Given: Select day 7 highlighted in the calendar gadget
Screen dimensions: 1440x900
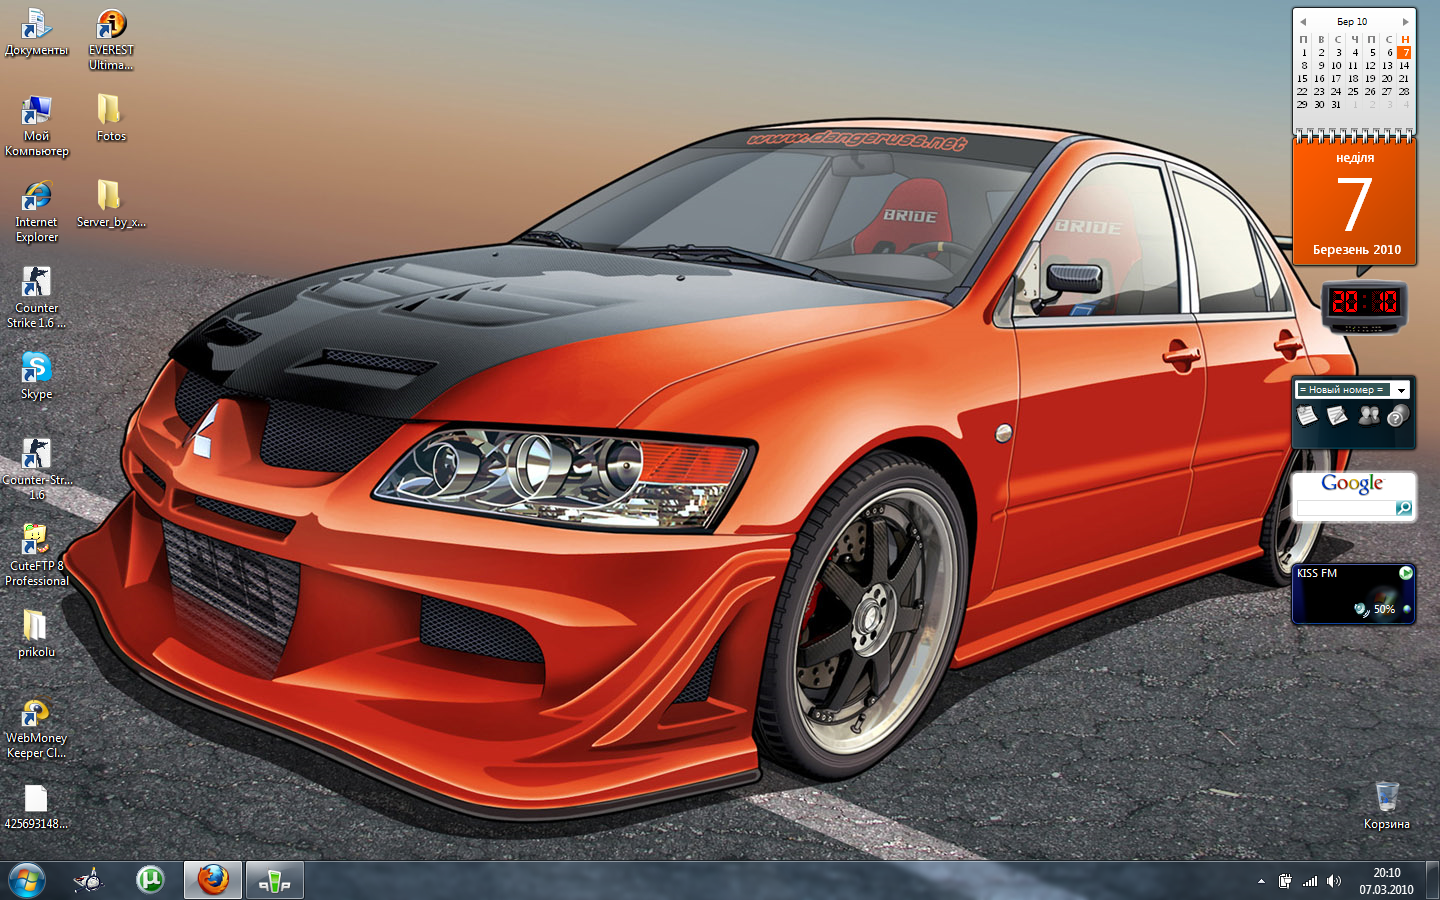Looking at the screenshot, I should 1404,52.
